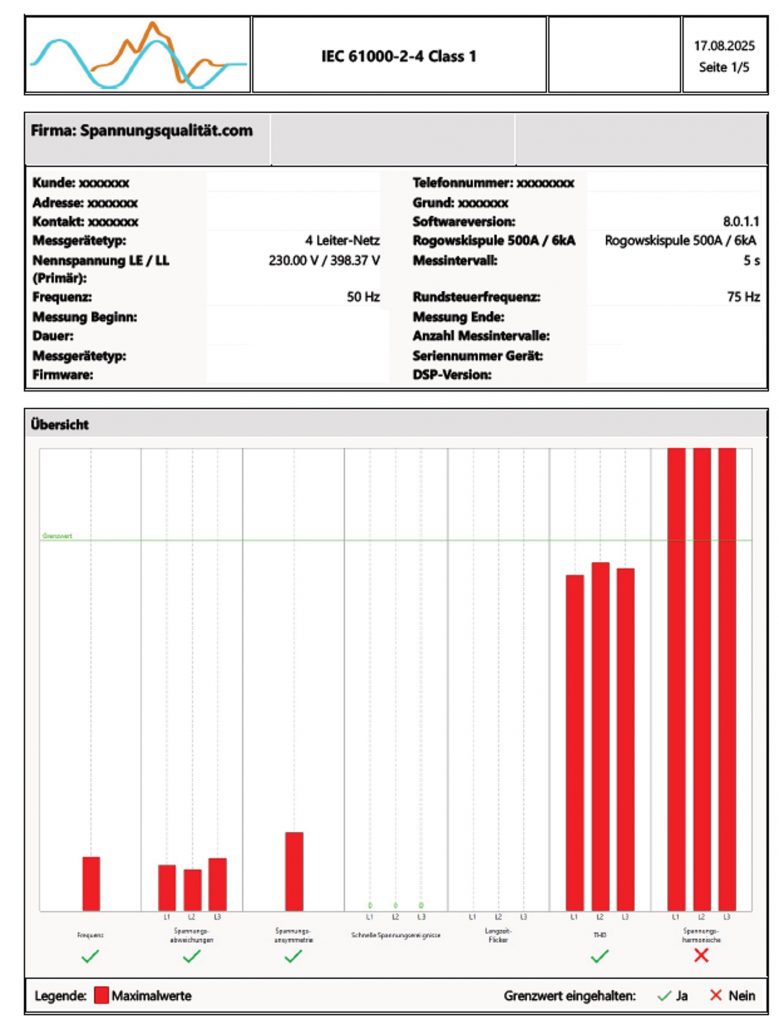Click the red X under Spannungsharmonische
This screenshot has height=1024, width=779.
pos(701,956)
